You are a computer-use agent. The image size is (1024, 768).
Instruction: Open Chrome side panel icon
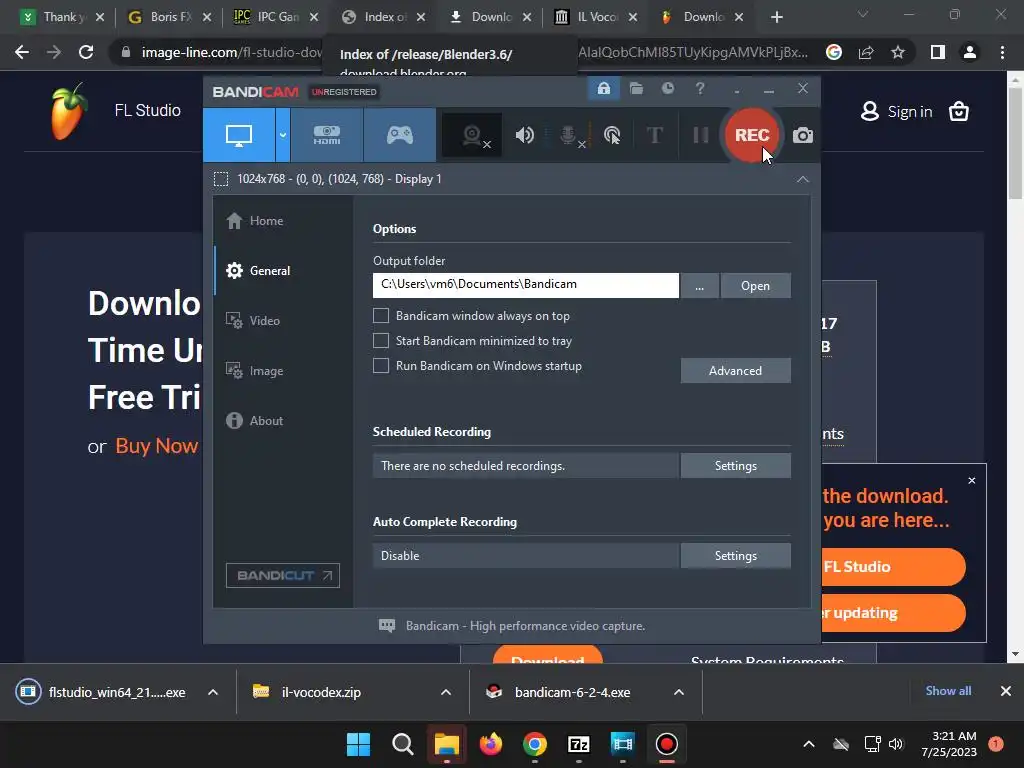(x=938, y=52)
